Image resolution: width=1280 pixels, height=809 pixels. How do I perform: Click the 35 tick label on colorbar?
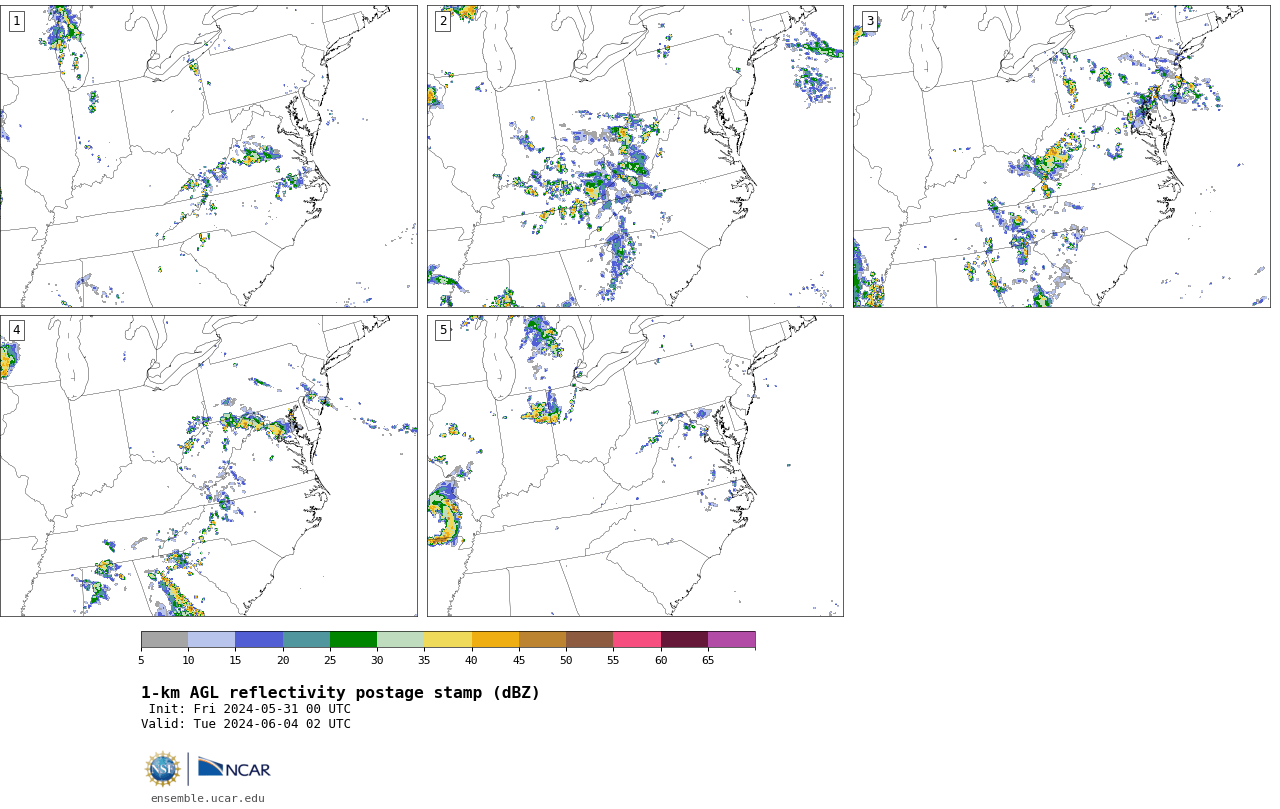pos(424,660)
